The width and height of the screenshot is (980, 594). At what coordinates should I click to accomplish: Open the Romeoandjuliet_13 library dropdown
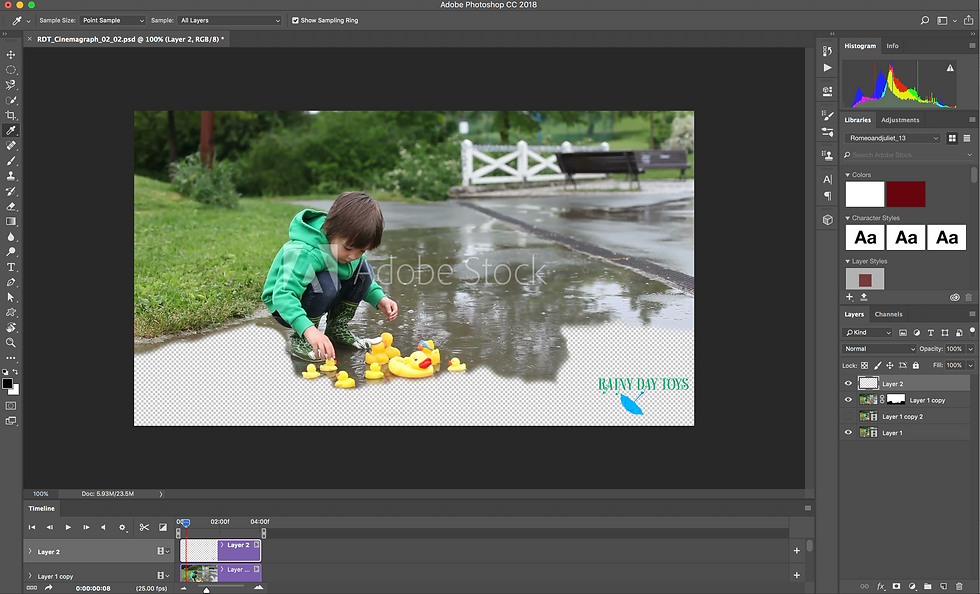click(x=893, y=138)
